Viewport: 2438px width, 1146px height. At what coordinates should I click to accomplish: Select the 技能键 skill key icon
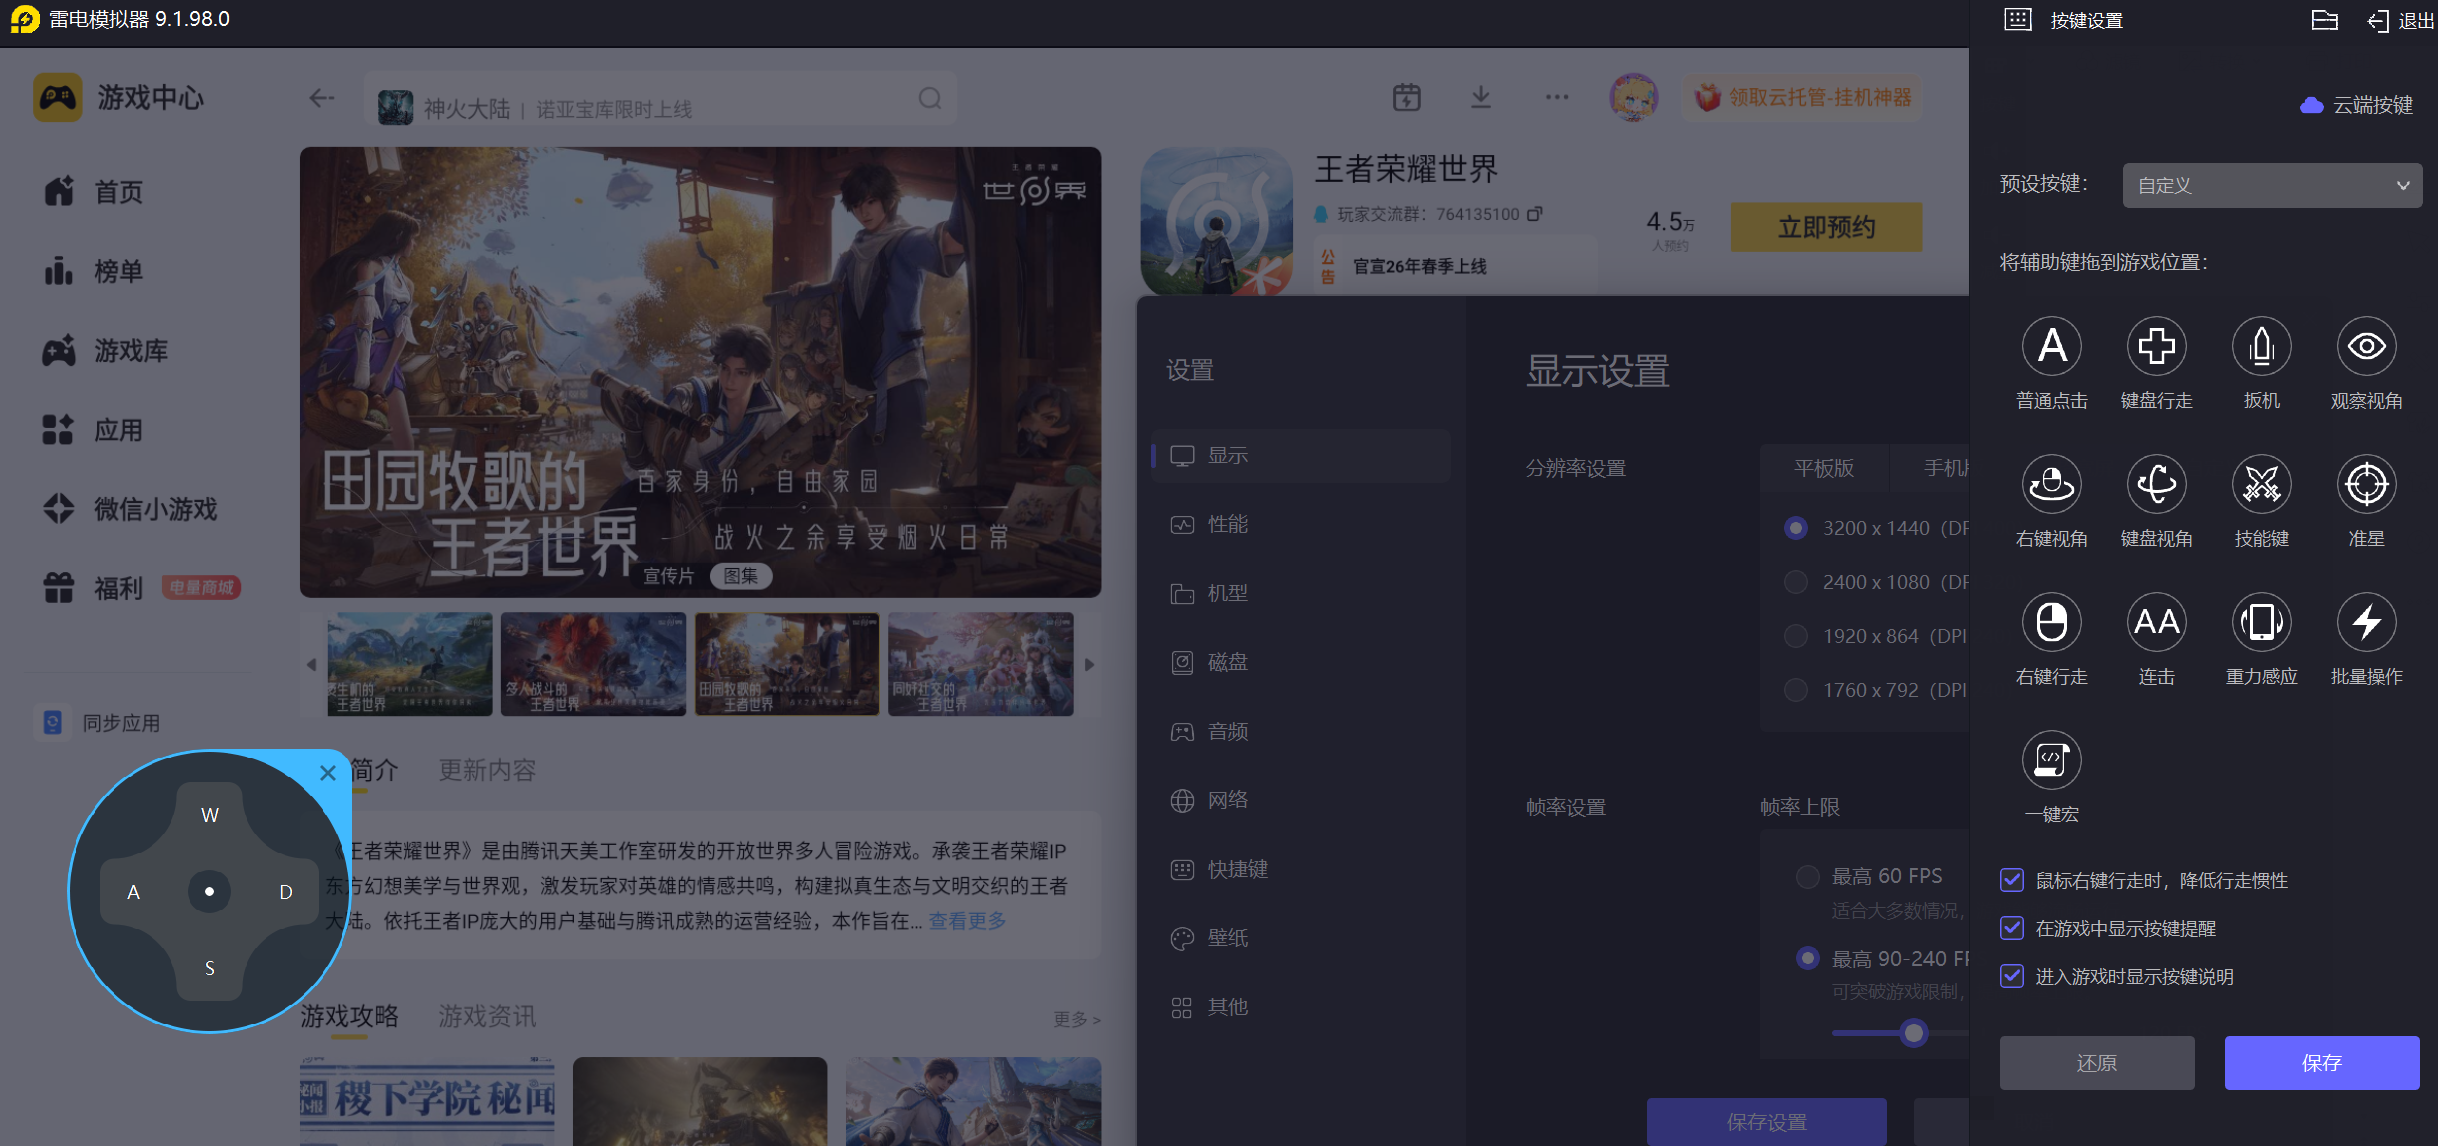(2261, 485)
